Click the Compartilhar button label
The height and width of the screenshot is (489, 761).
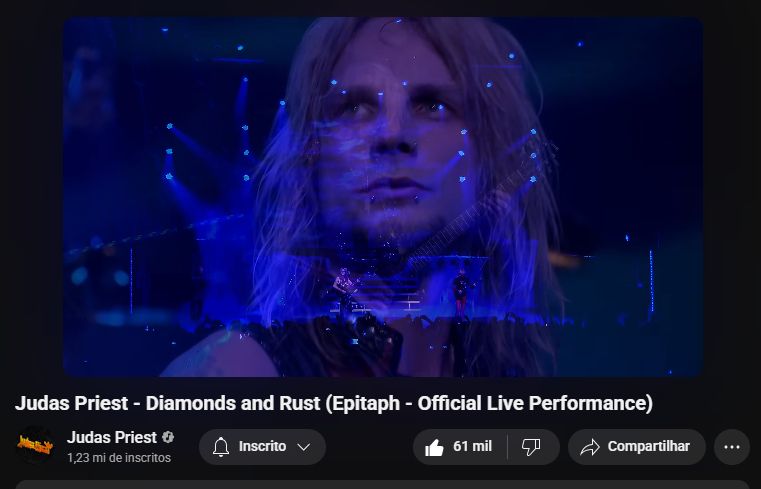[648, 446]
